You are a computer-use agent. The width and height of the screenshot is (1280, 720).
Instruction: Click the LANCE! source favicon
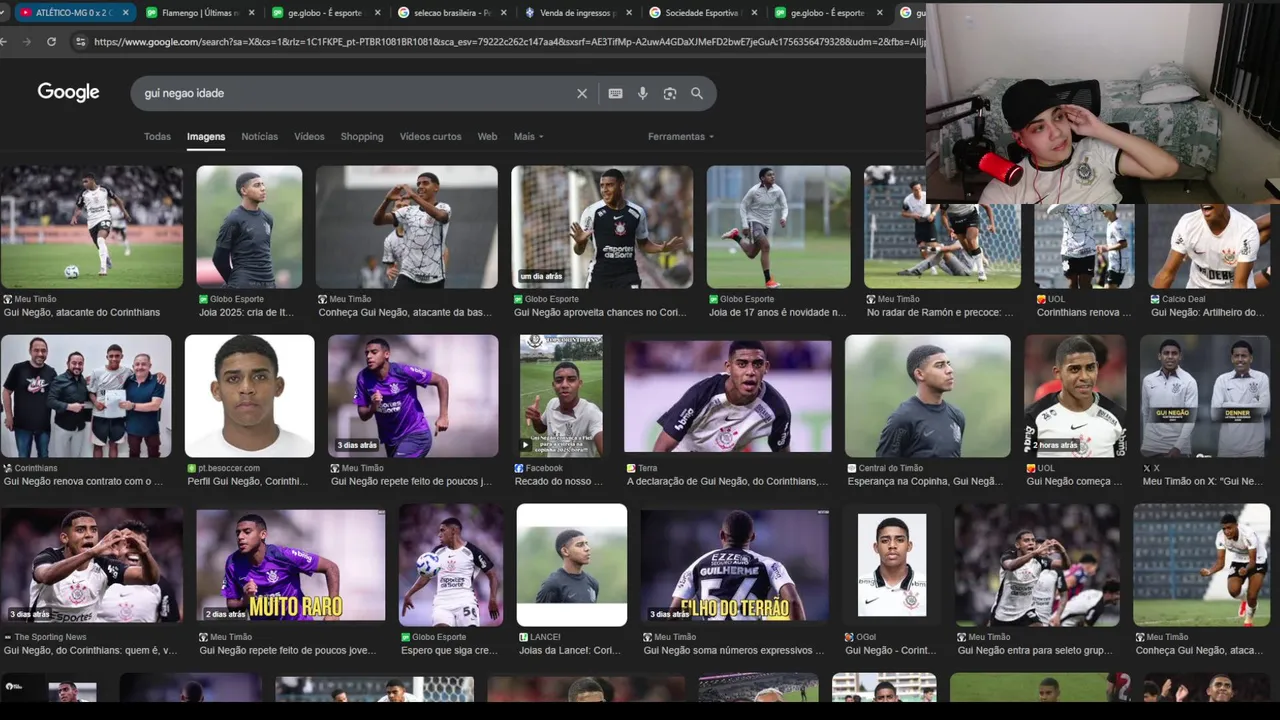pyautogui.click(x=523, y=637)
